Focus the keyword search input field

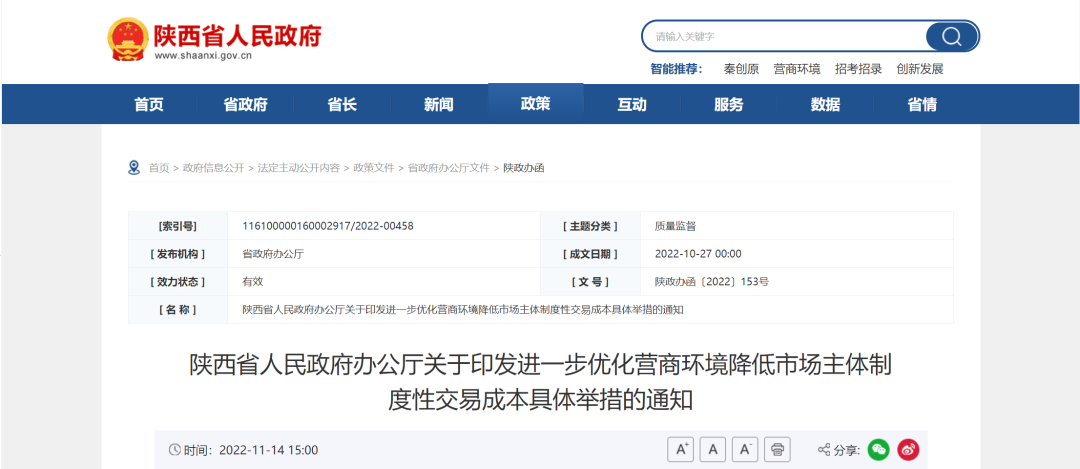tap(784, 37)
